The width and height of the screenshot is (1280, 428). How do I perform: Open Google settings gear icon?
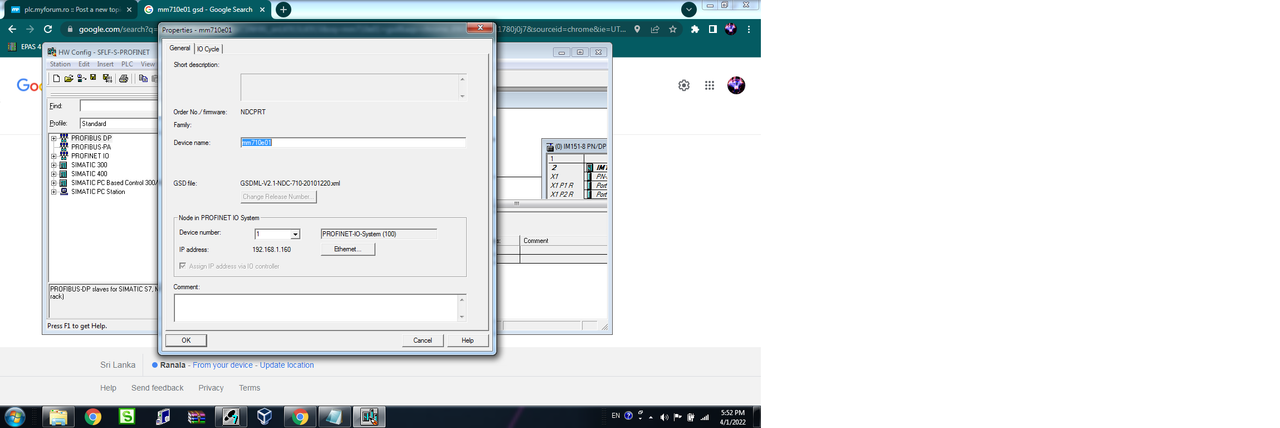[684, 86]
